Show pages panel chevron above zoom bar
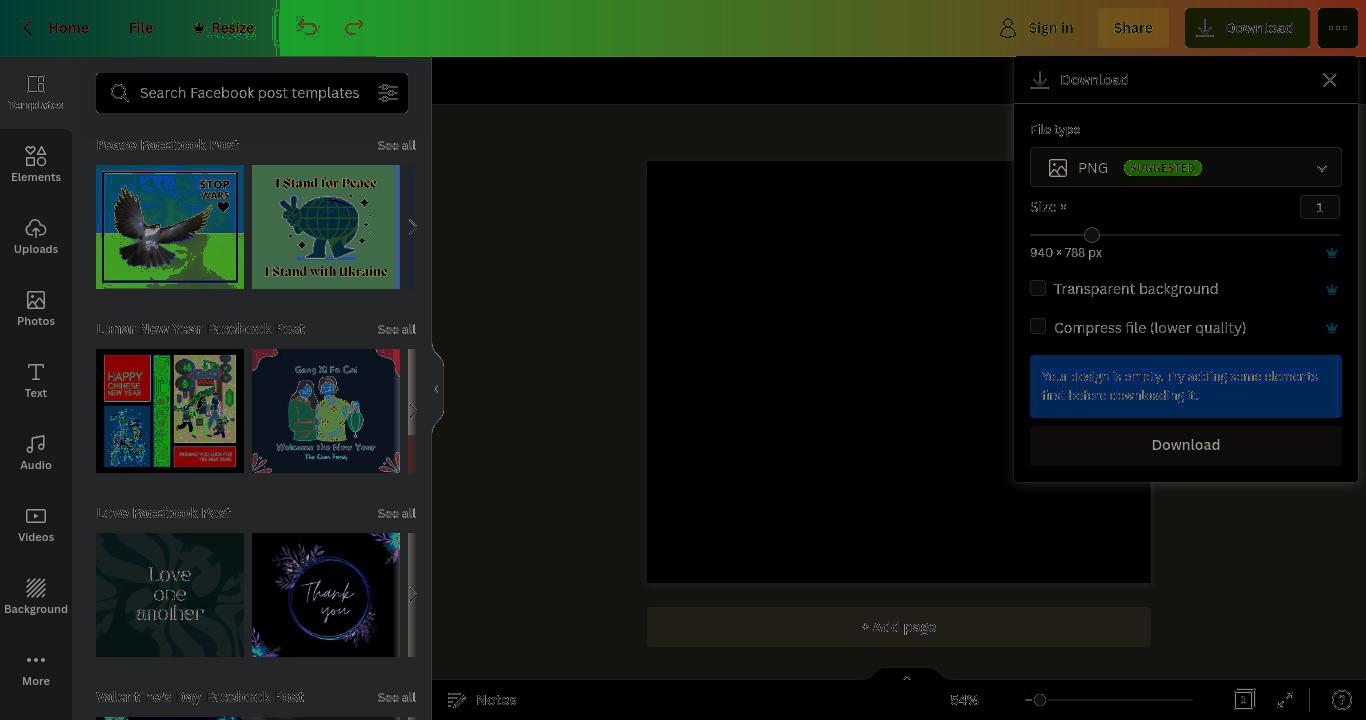The width and height of the screenshot is (1366, 720). tap(907, 678)
